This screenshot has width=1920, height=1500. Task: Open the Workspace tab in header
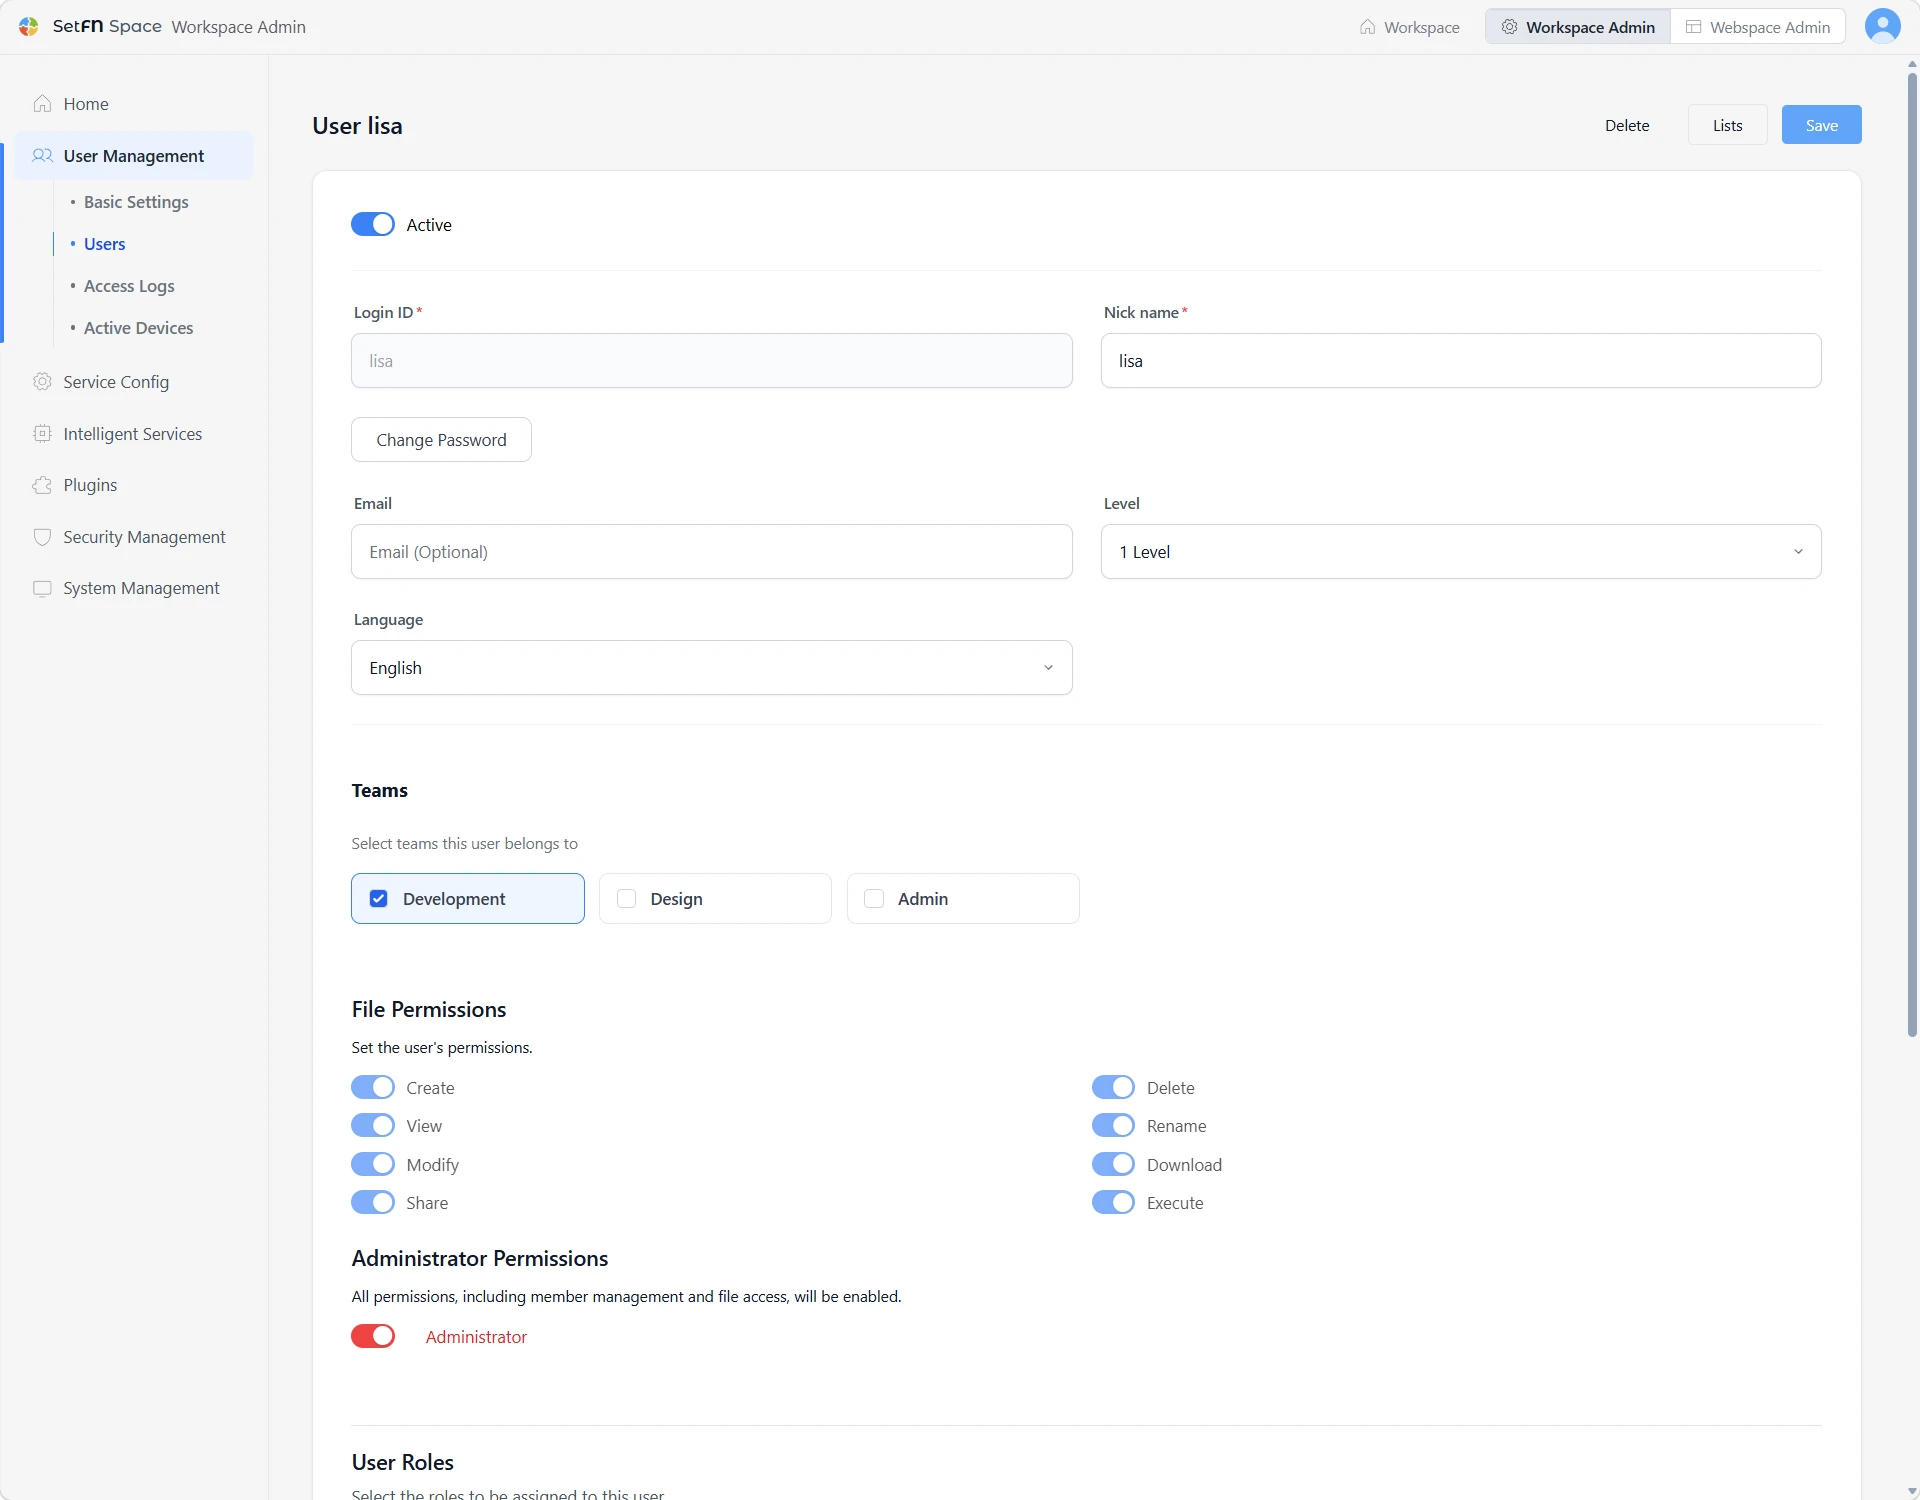(1409, 27)
